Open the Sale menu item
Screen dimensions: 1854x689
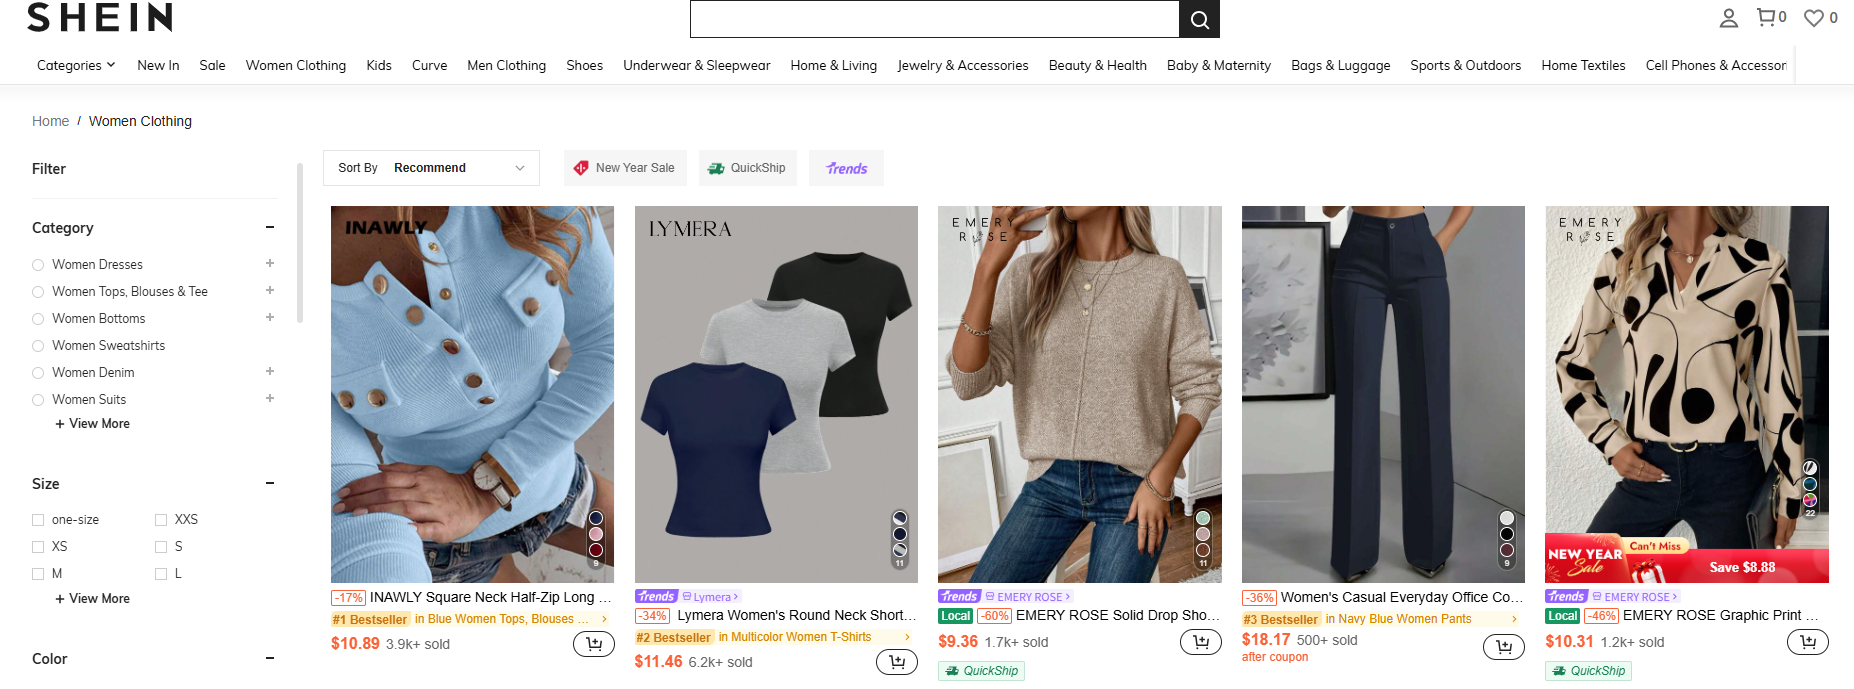pyautogui.click(x=212, y=65)
